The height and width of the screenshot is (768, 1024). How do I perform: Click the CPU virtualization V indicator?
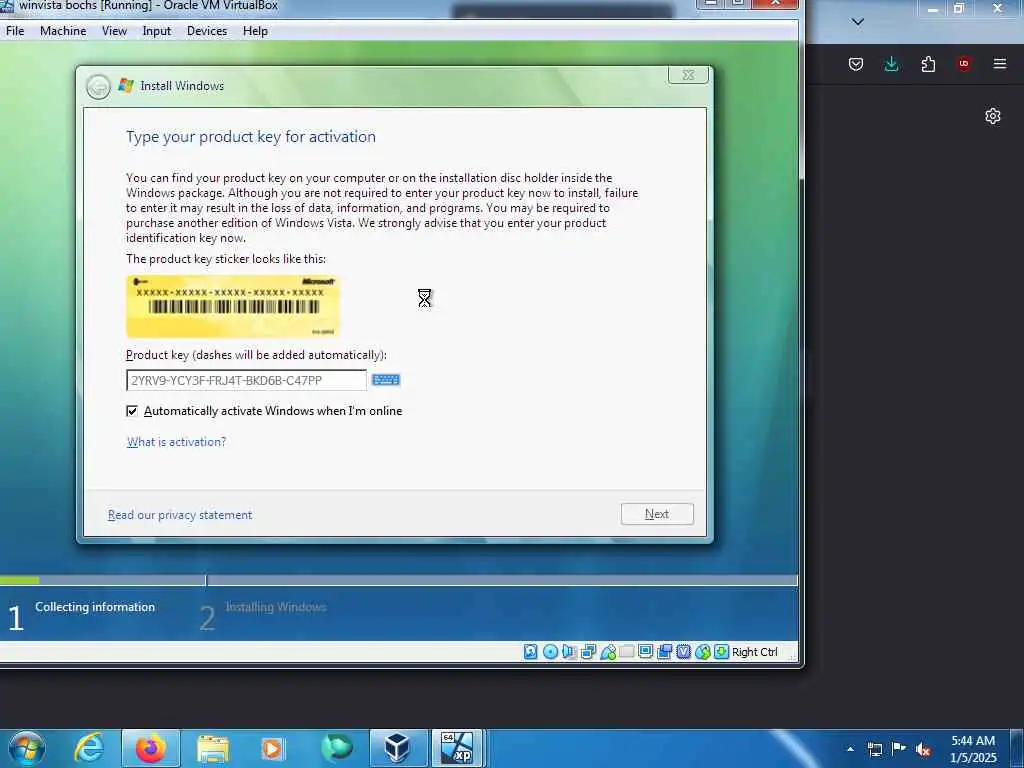[x=684, y=652]
